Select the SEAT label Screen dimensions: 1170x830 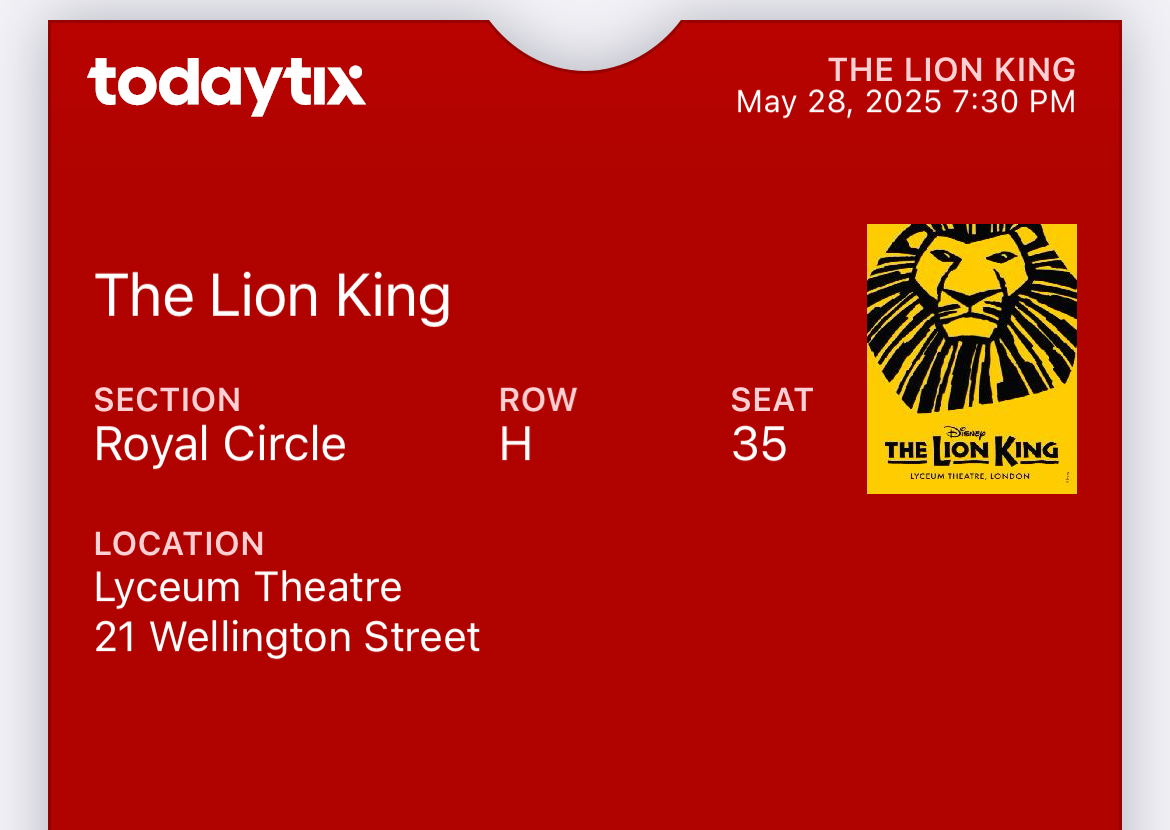click(x=772, y=400)
